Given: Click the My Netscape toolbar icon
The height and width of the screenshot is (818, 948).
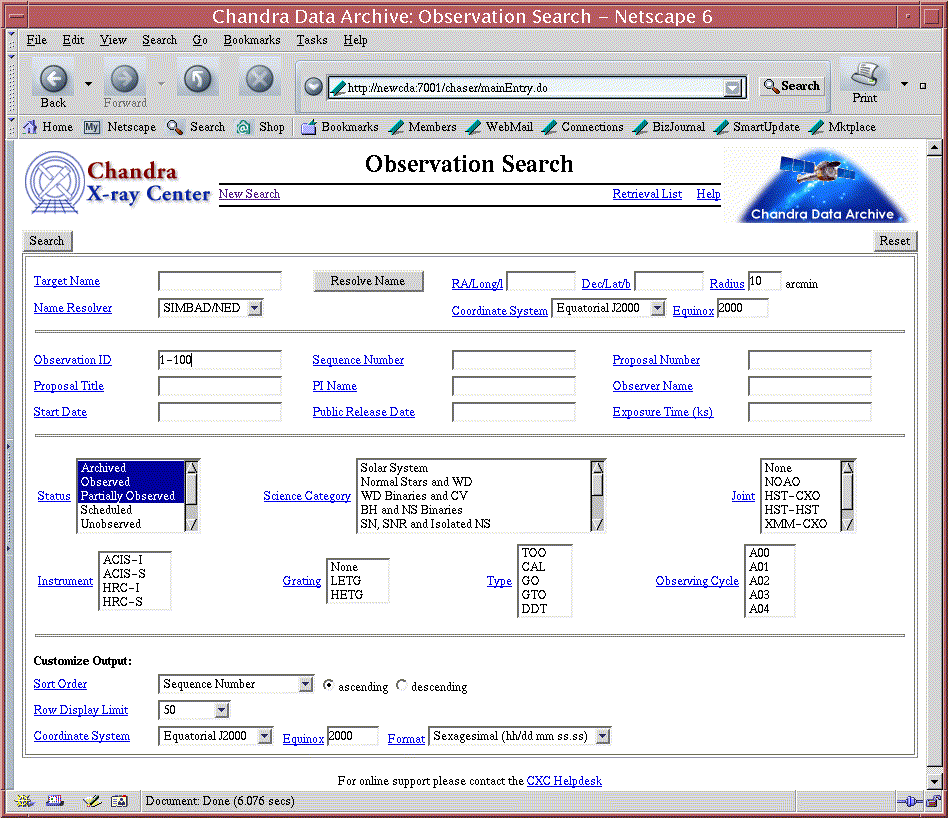Looking at the screenshot, I should click(x=92, y=127).
